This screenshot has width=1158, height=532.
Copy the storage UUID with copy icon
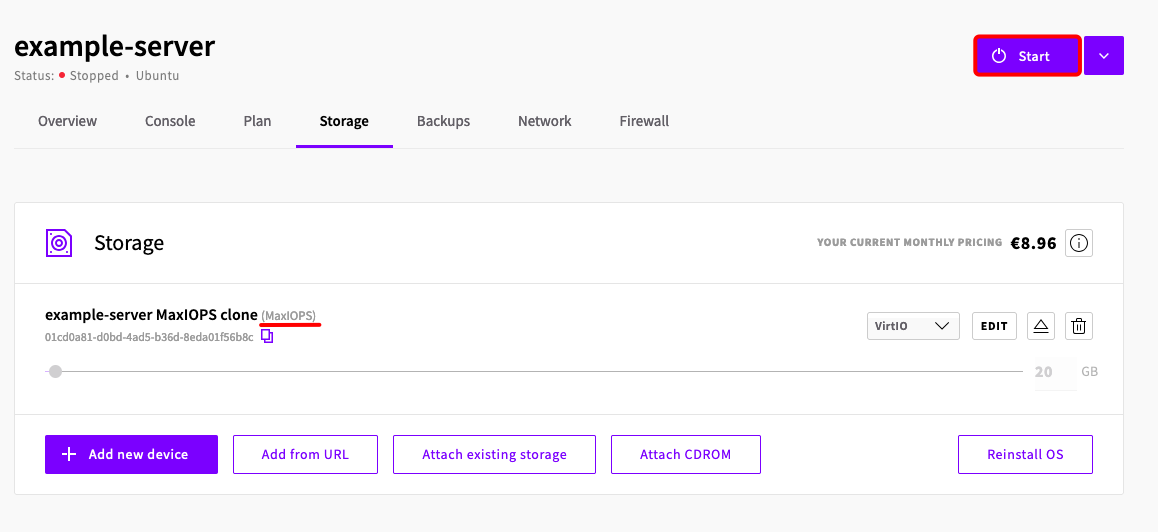tap(267, 337)
